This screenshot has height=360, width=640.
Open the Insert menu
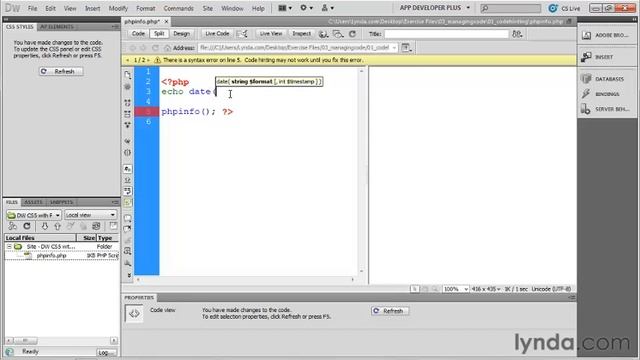click(x=92, y=8)
